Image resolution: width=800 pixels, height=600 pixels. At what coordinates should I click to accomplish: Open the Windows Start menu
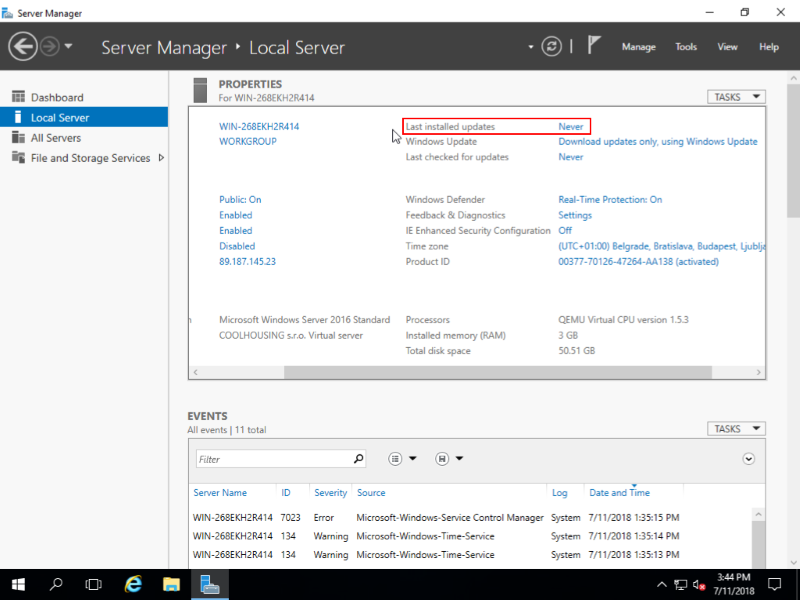pyautogui.click(x=18, y=584)
